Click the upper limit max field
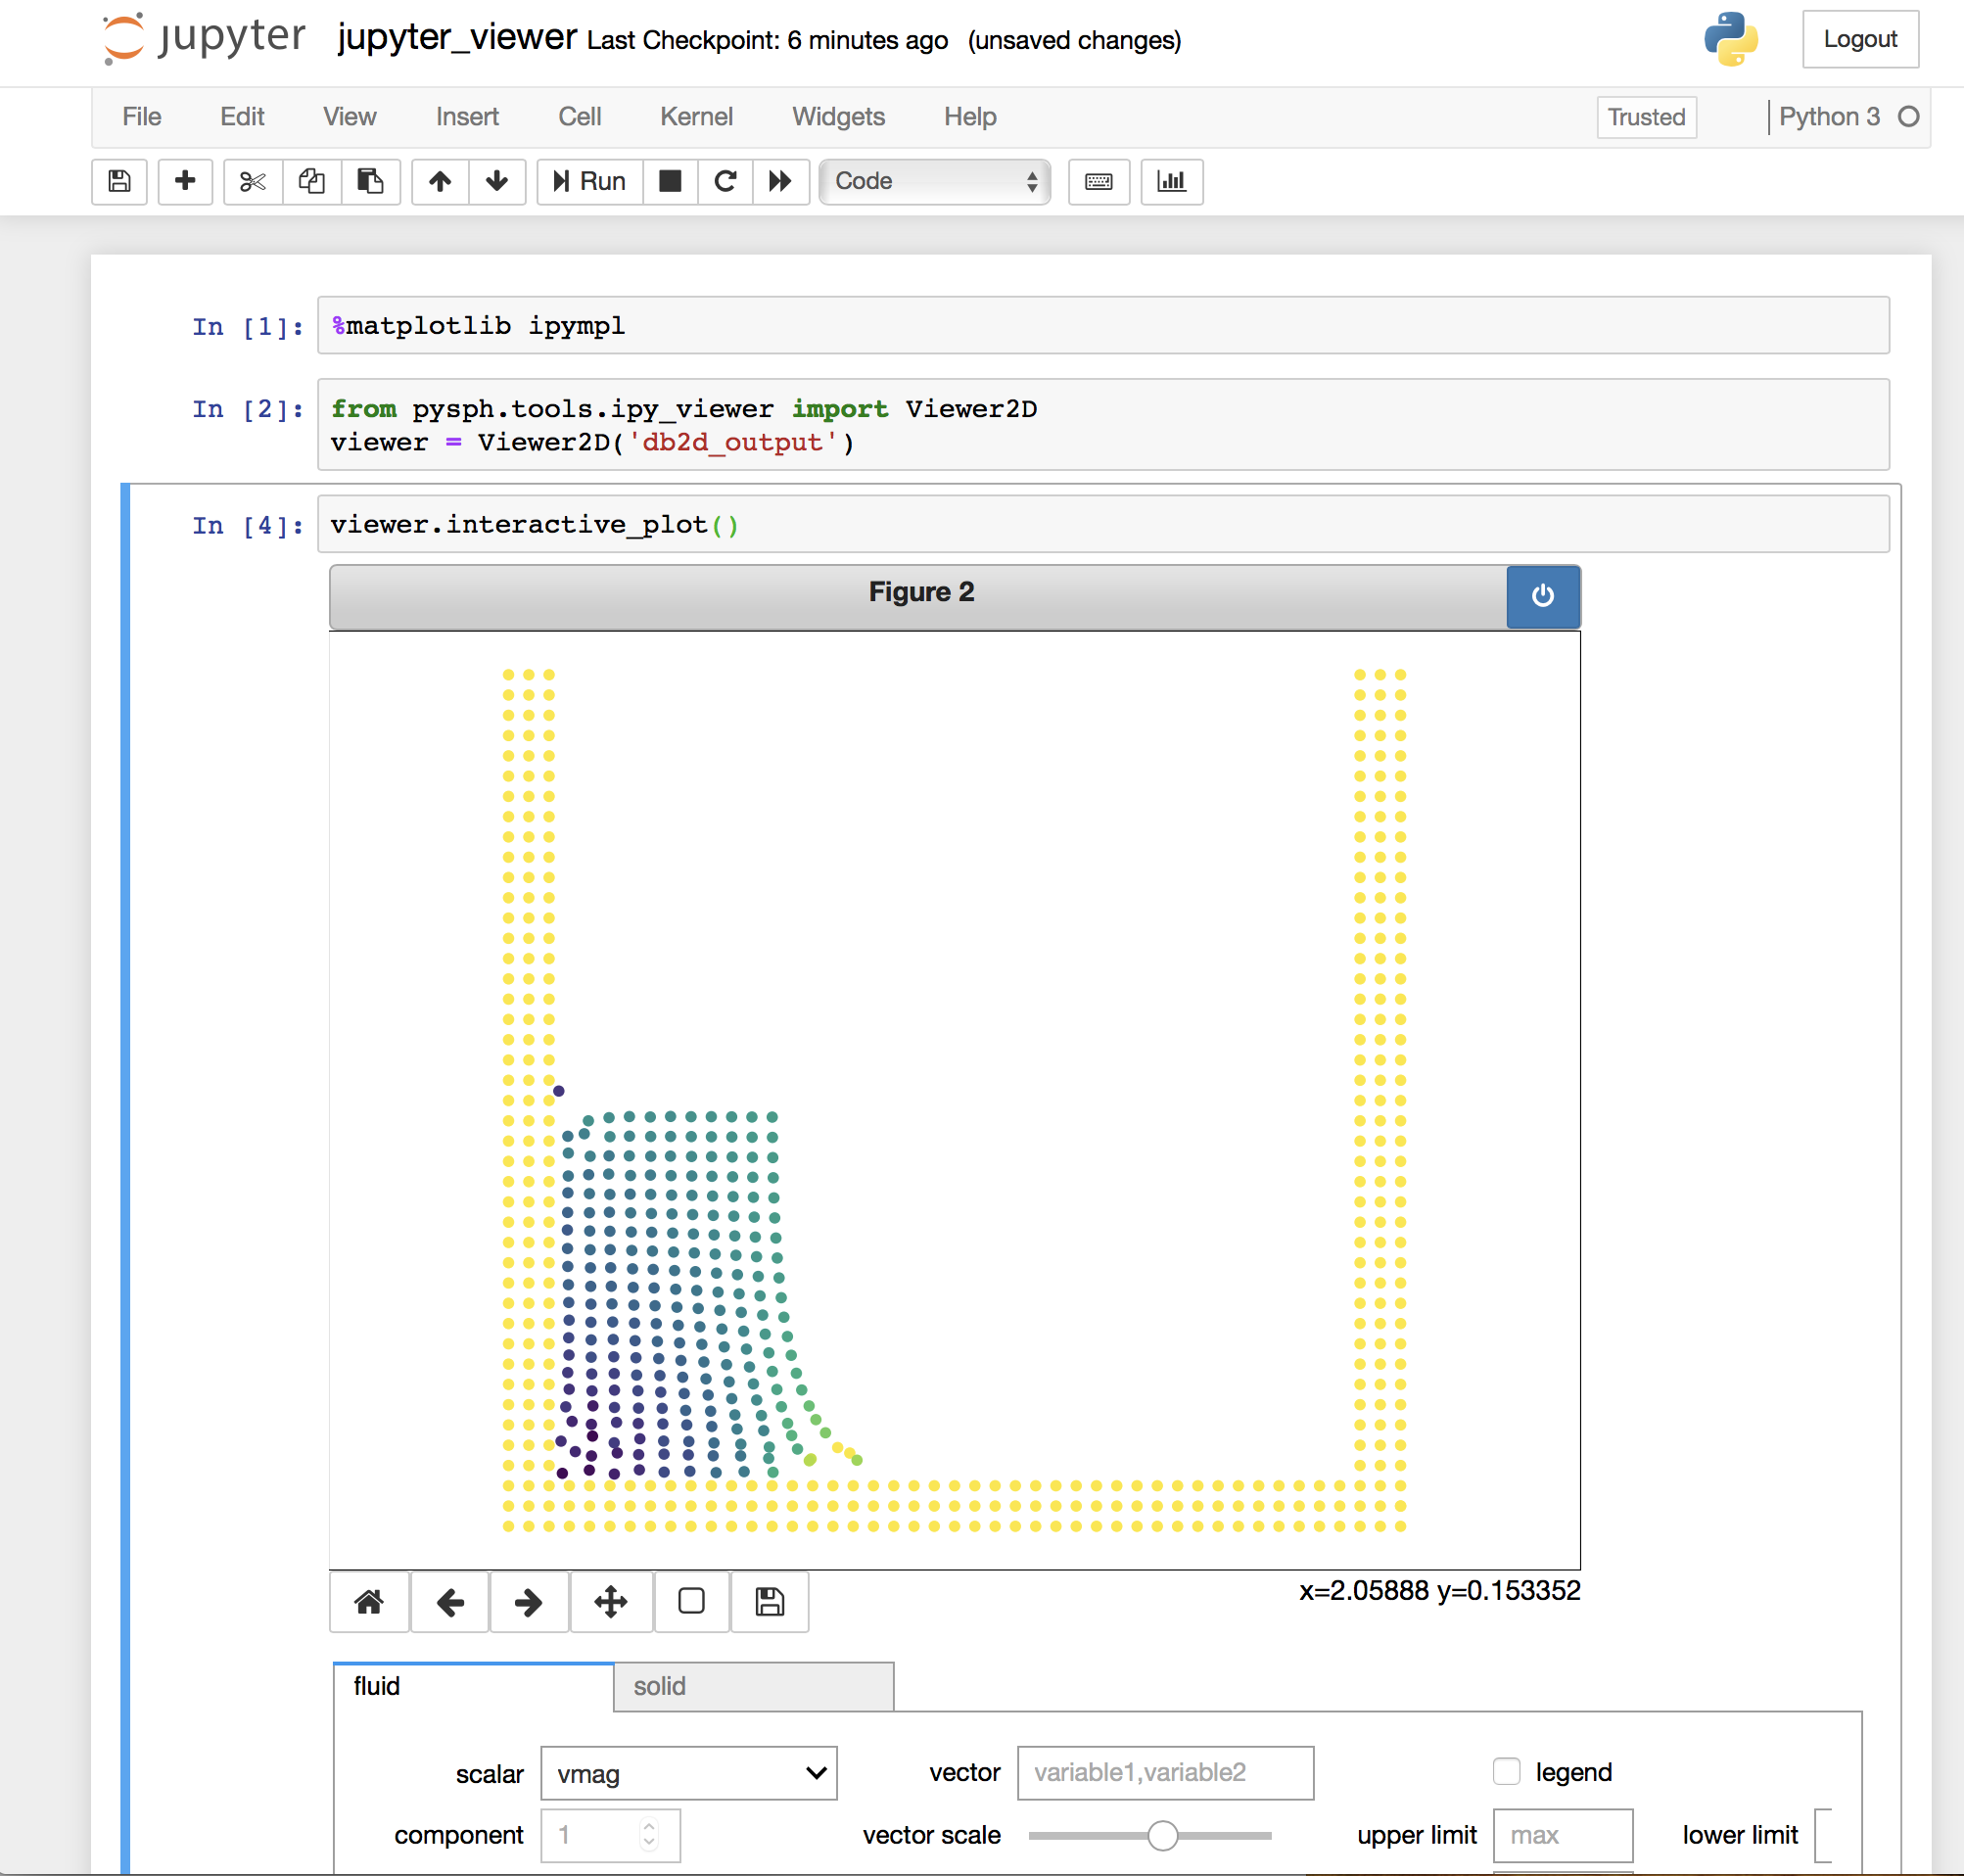The image size is (1964, 1876). [x=1563, y=1835]
